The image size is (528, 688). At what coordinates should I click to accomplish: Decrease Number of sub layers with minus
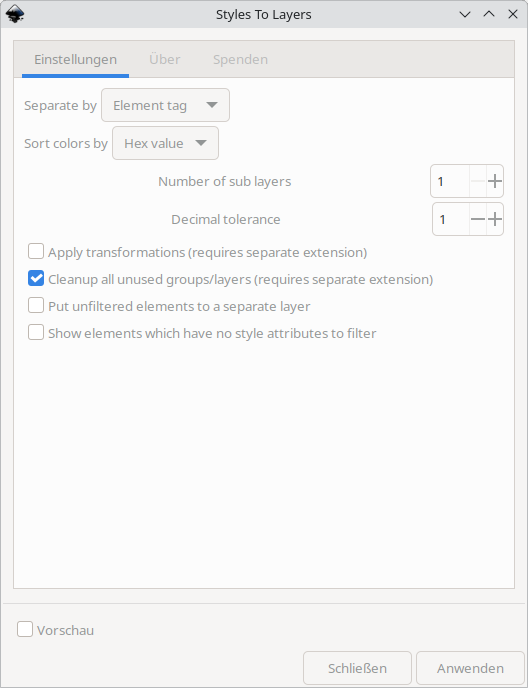click(x=478, y=181)
